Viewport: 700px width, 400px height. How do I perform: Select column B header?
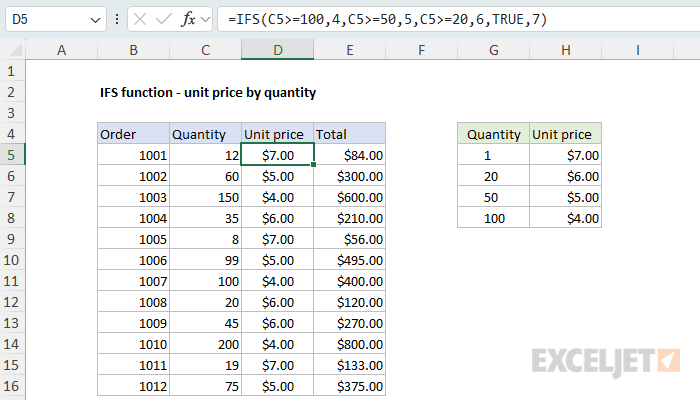[x=133, y=50]
